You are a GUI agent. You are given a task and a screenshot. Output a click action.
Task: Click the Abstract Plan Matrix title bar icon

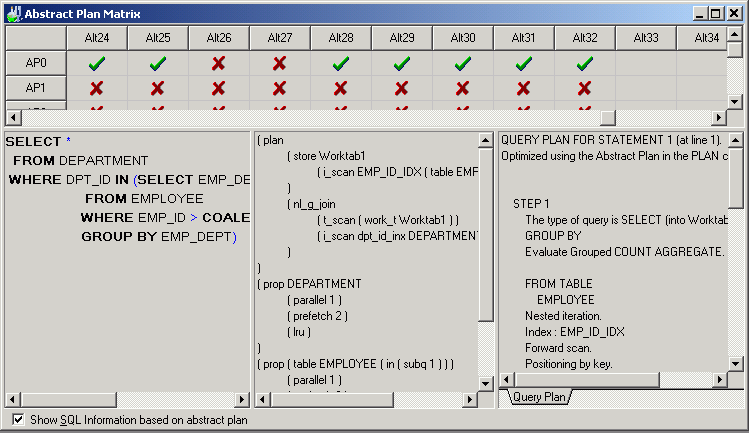13,13
